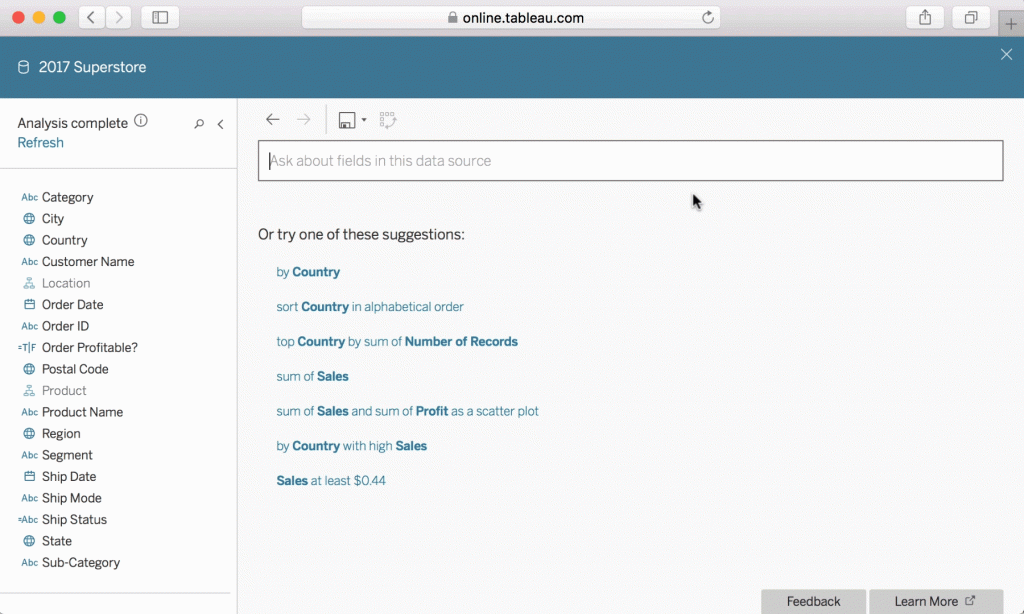The width and height of the screenshot is (1024, 614).
Task: Click the Safari share button
Action: click(x=925, y=18)
